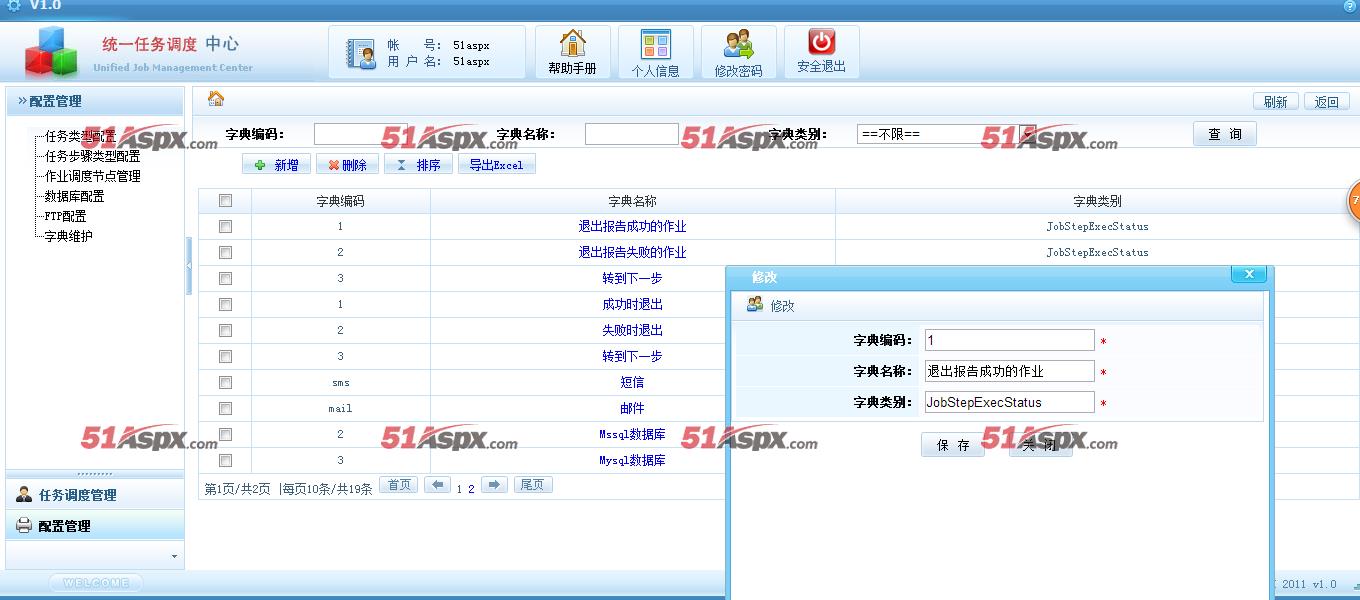Click the help question mark icon top right
Image resolution: width=1360 pixels, height=600 pixels.
[1350, 6]
